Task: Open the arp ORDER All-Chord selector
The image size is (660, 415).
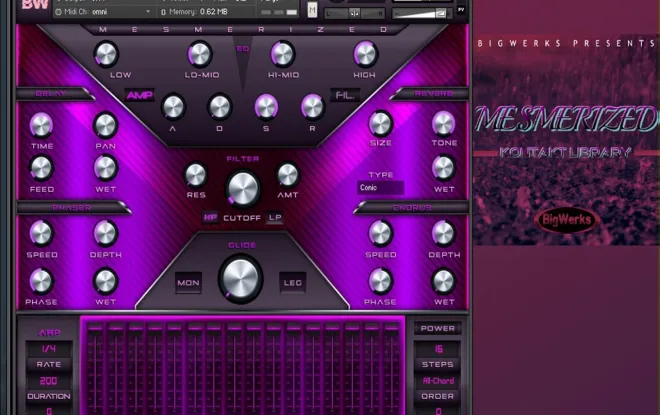Action: 438,381
